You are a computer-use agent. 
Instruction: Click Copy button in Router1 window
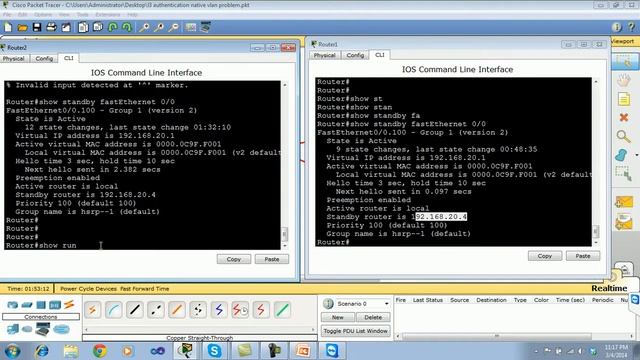(x=545, y=256)
